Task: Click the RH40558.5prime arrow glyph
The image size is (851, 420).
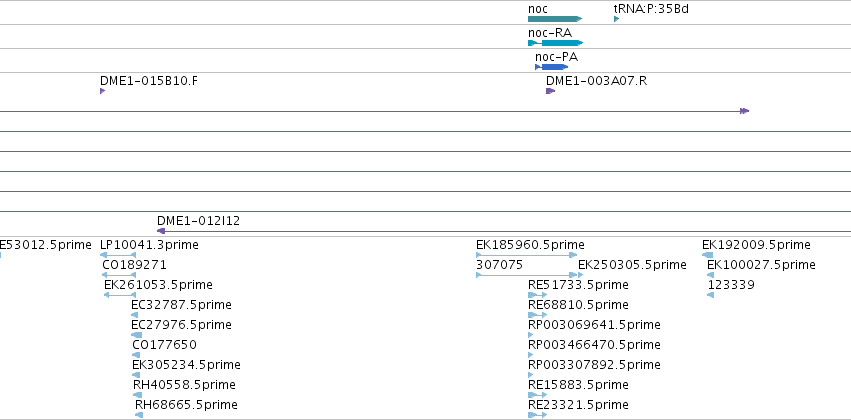Action: click(137, 395)
